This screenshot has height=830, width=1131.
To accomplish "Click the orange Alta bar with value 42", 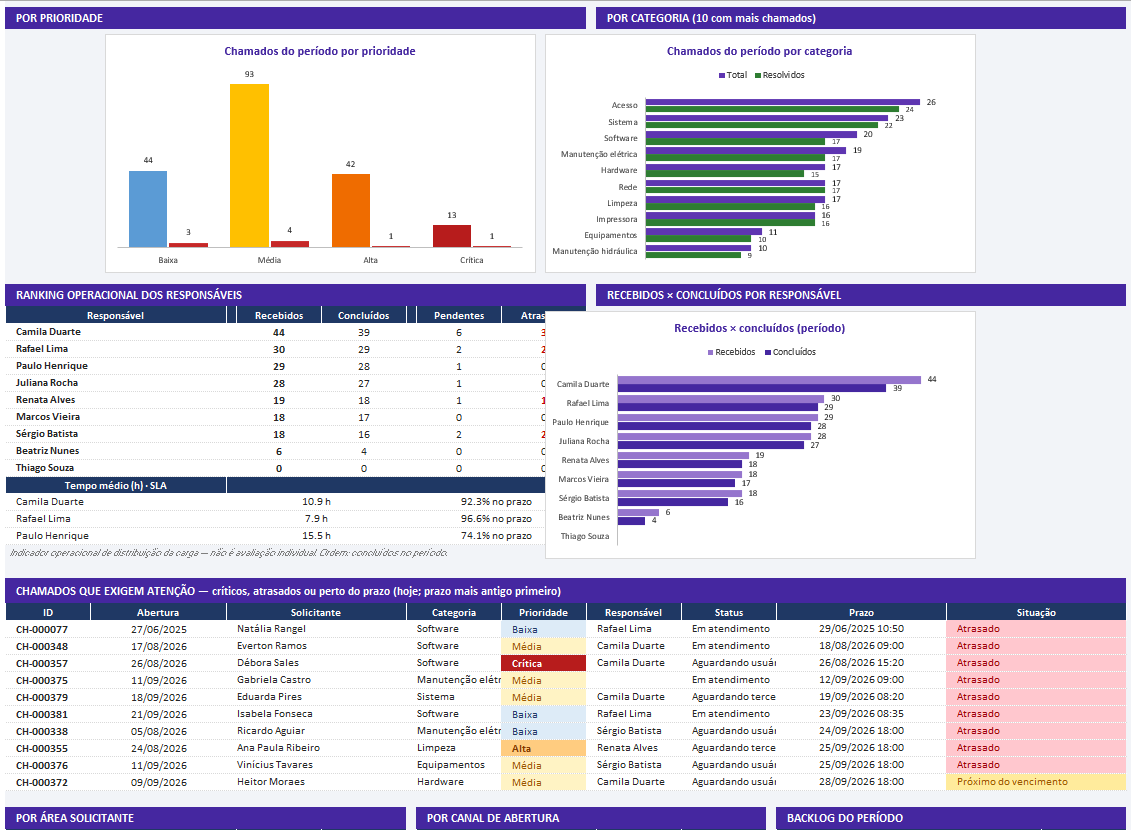I will (351, 211).
